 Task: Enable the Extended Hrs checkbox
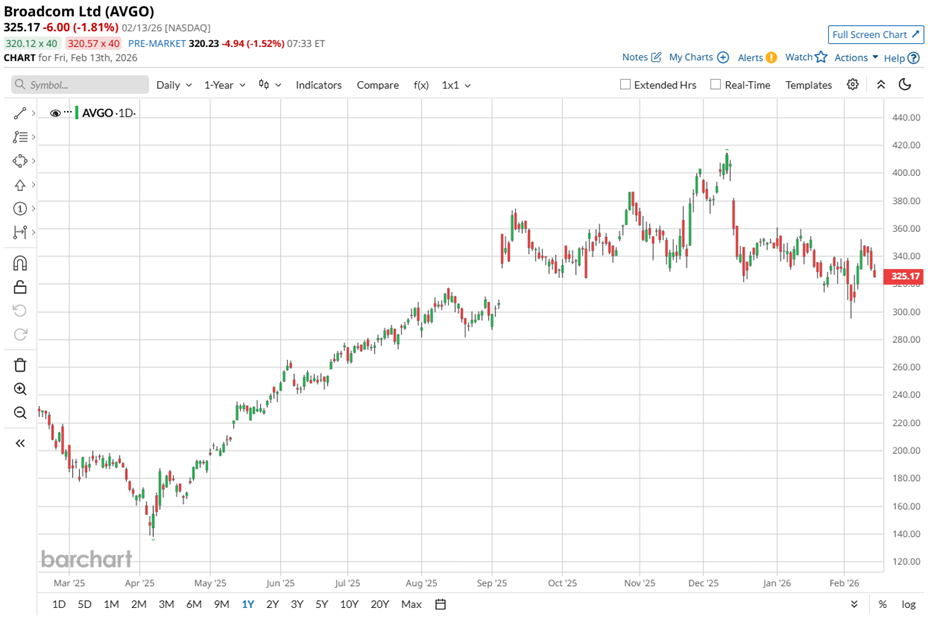625,84
